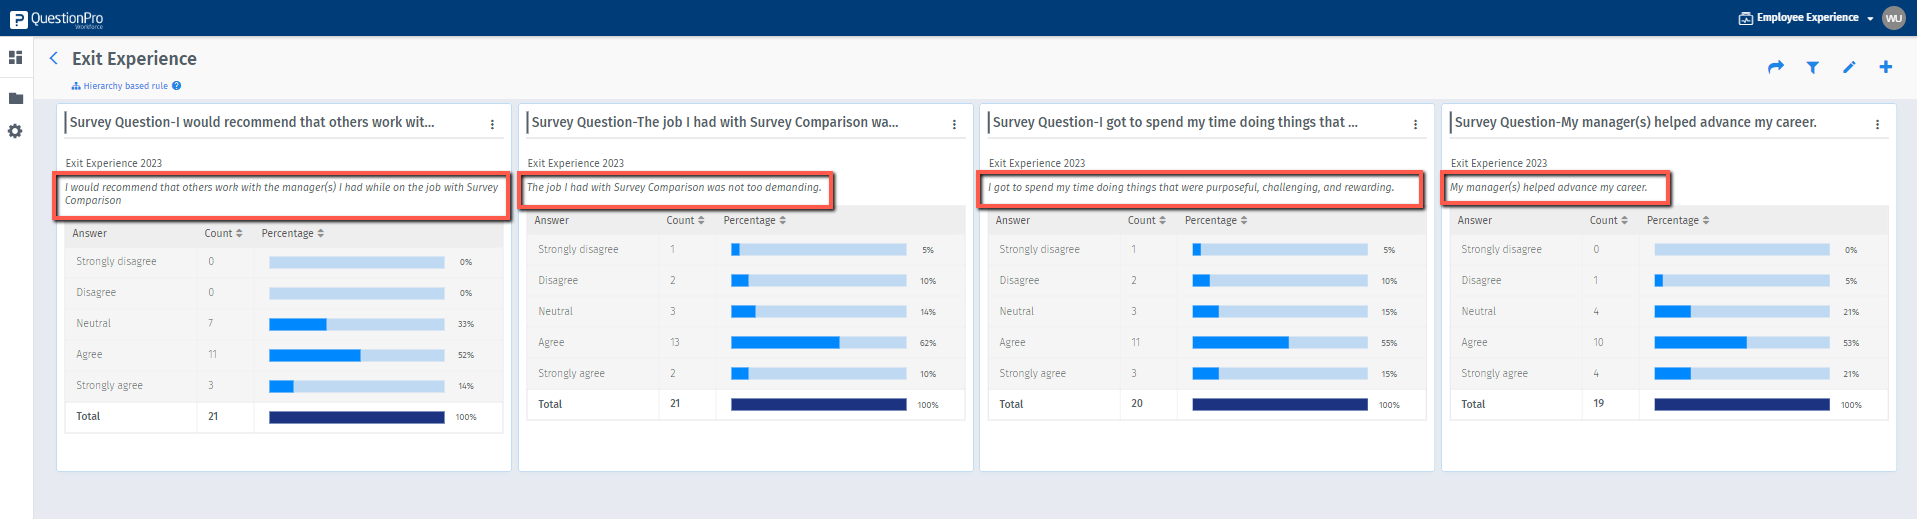
Task: Open the filter funnel icon
Action: pos(1812,67)
